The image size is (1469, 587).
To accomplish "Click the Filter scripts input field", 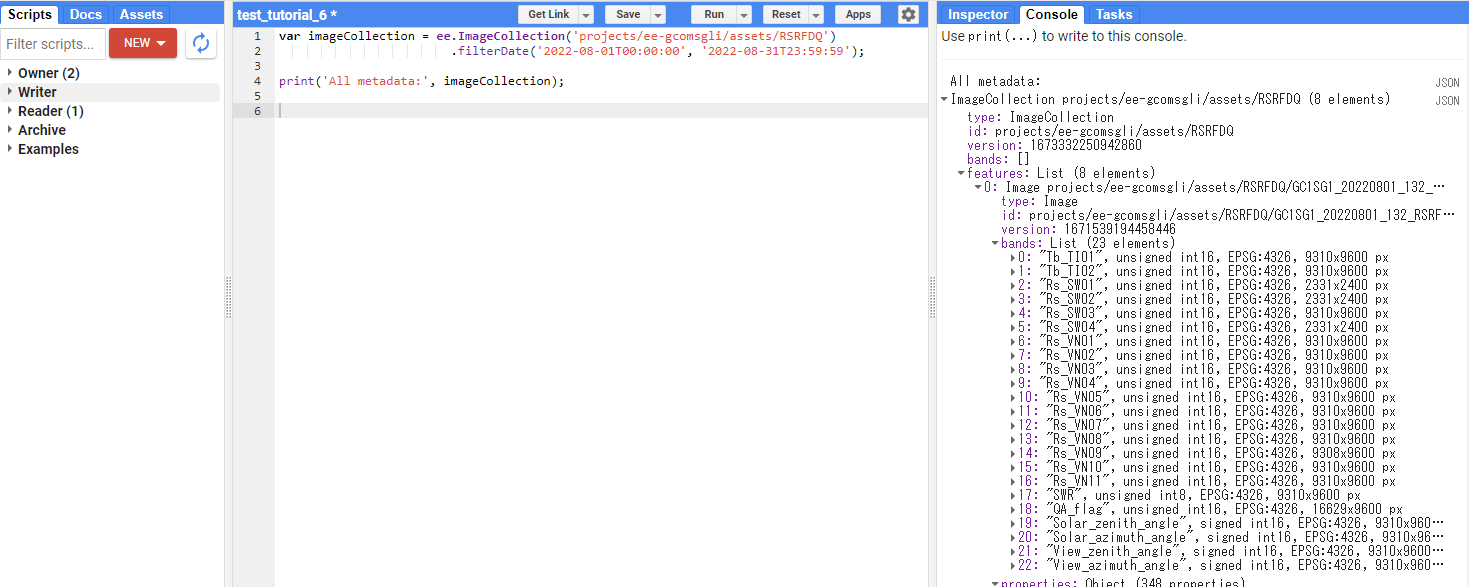I will (54, 44).
